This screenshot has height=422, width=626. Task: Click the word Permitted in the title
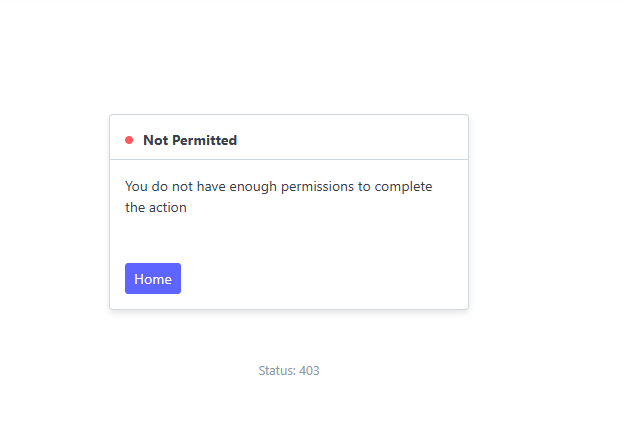[204, 140]
